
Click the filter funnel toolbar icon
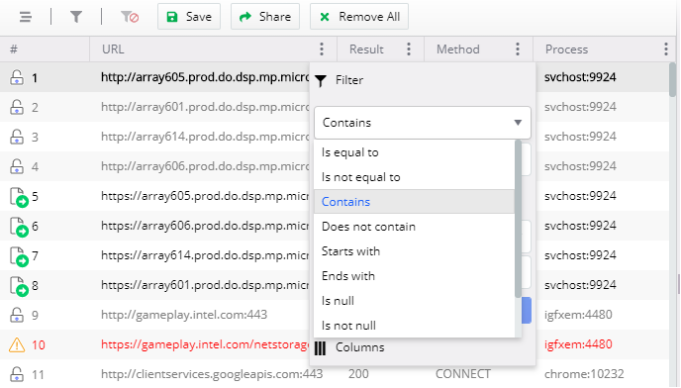point(76,17)
